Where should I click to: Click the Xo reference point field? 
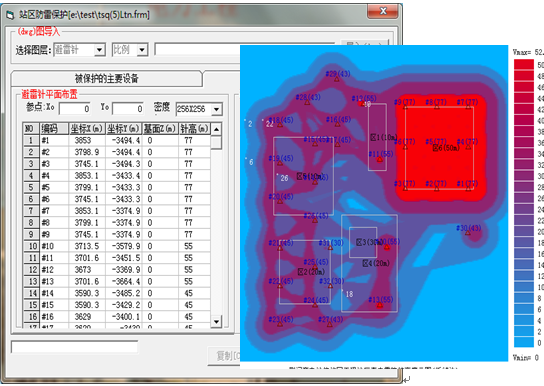[75, 109]
